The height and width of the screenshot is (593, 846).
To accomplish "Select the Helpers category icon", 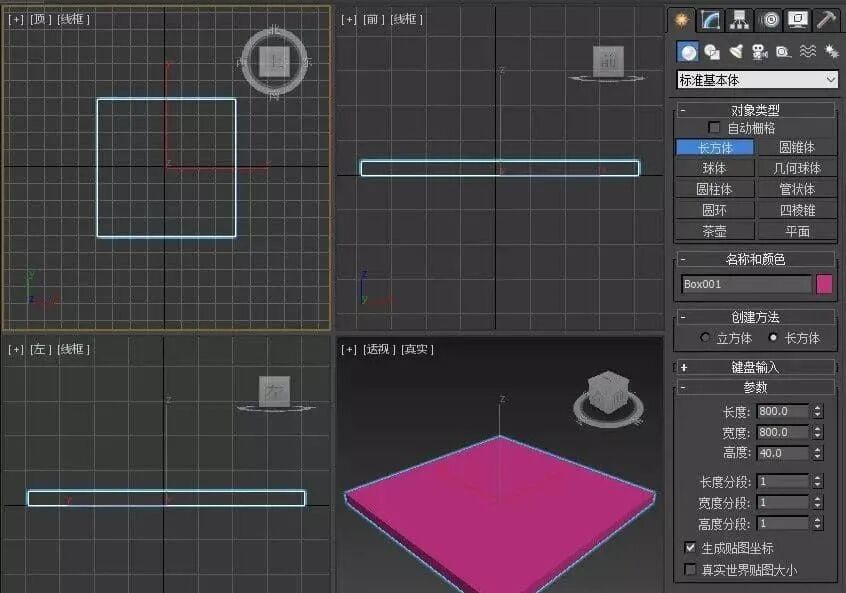I will tap(783, 52).
